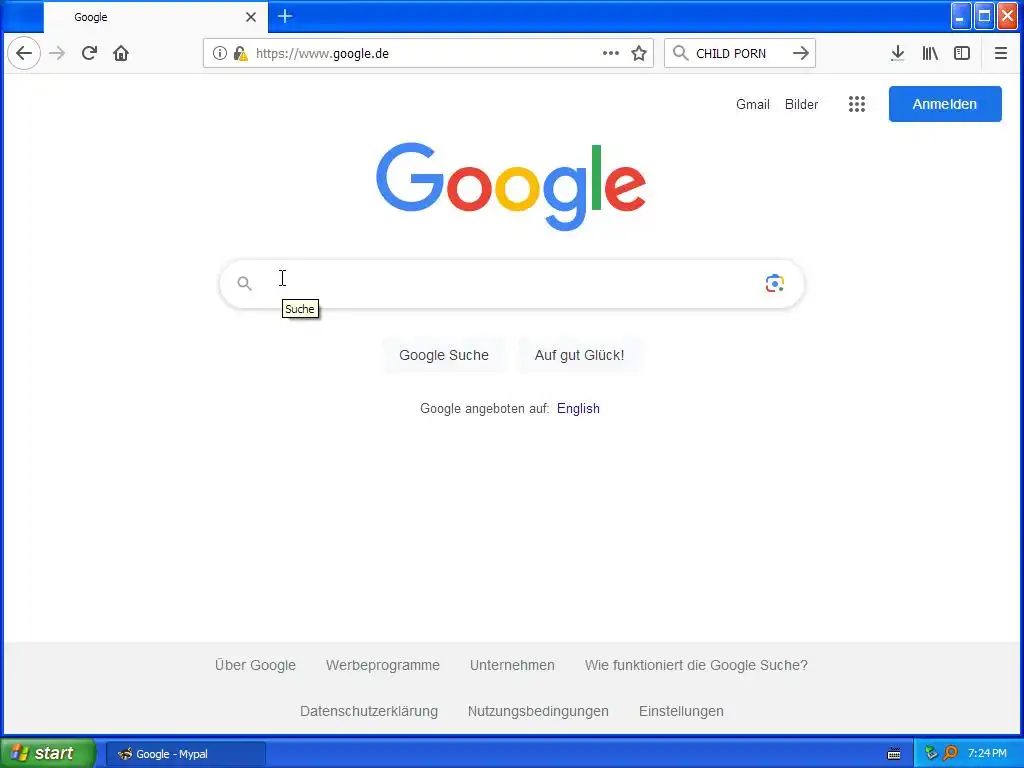
Task: Open the Library icon
Action: click(930, 53)
